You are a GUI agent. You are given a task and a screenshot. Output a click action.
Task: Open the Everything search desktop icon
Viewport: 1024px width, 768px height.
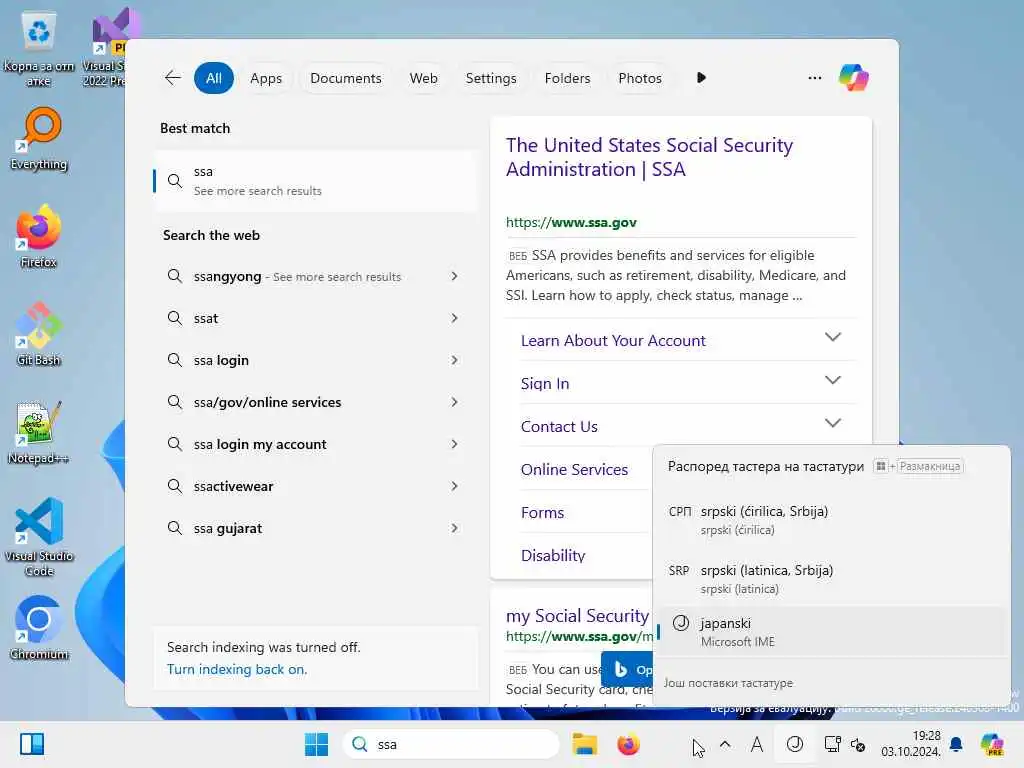39,138
